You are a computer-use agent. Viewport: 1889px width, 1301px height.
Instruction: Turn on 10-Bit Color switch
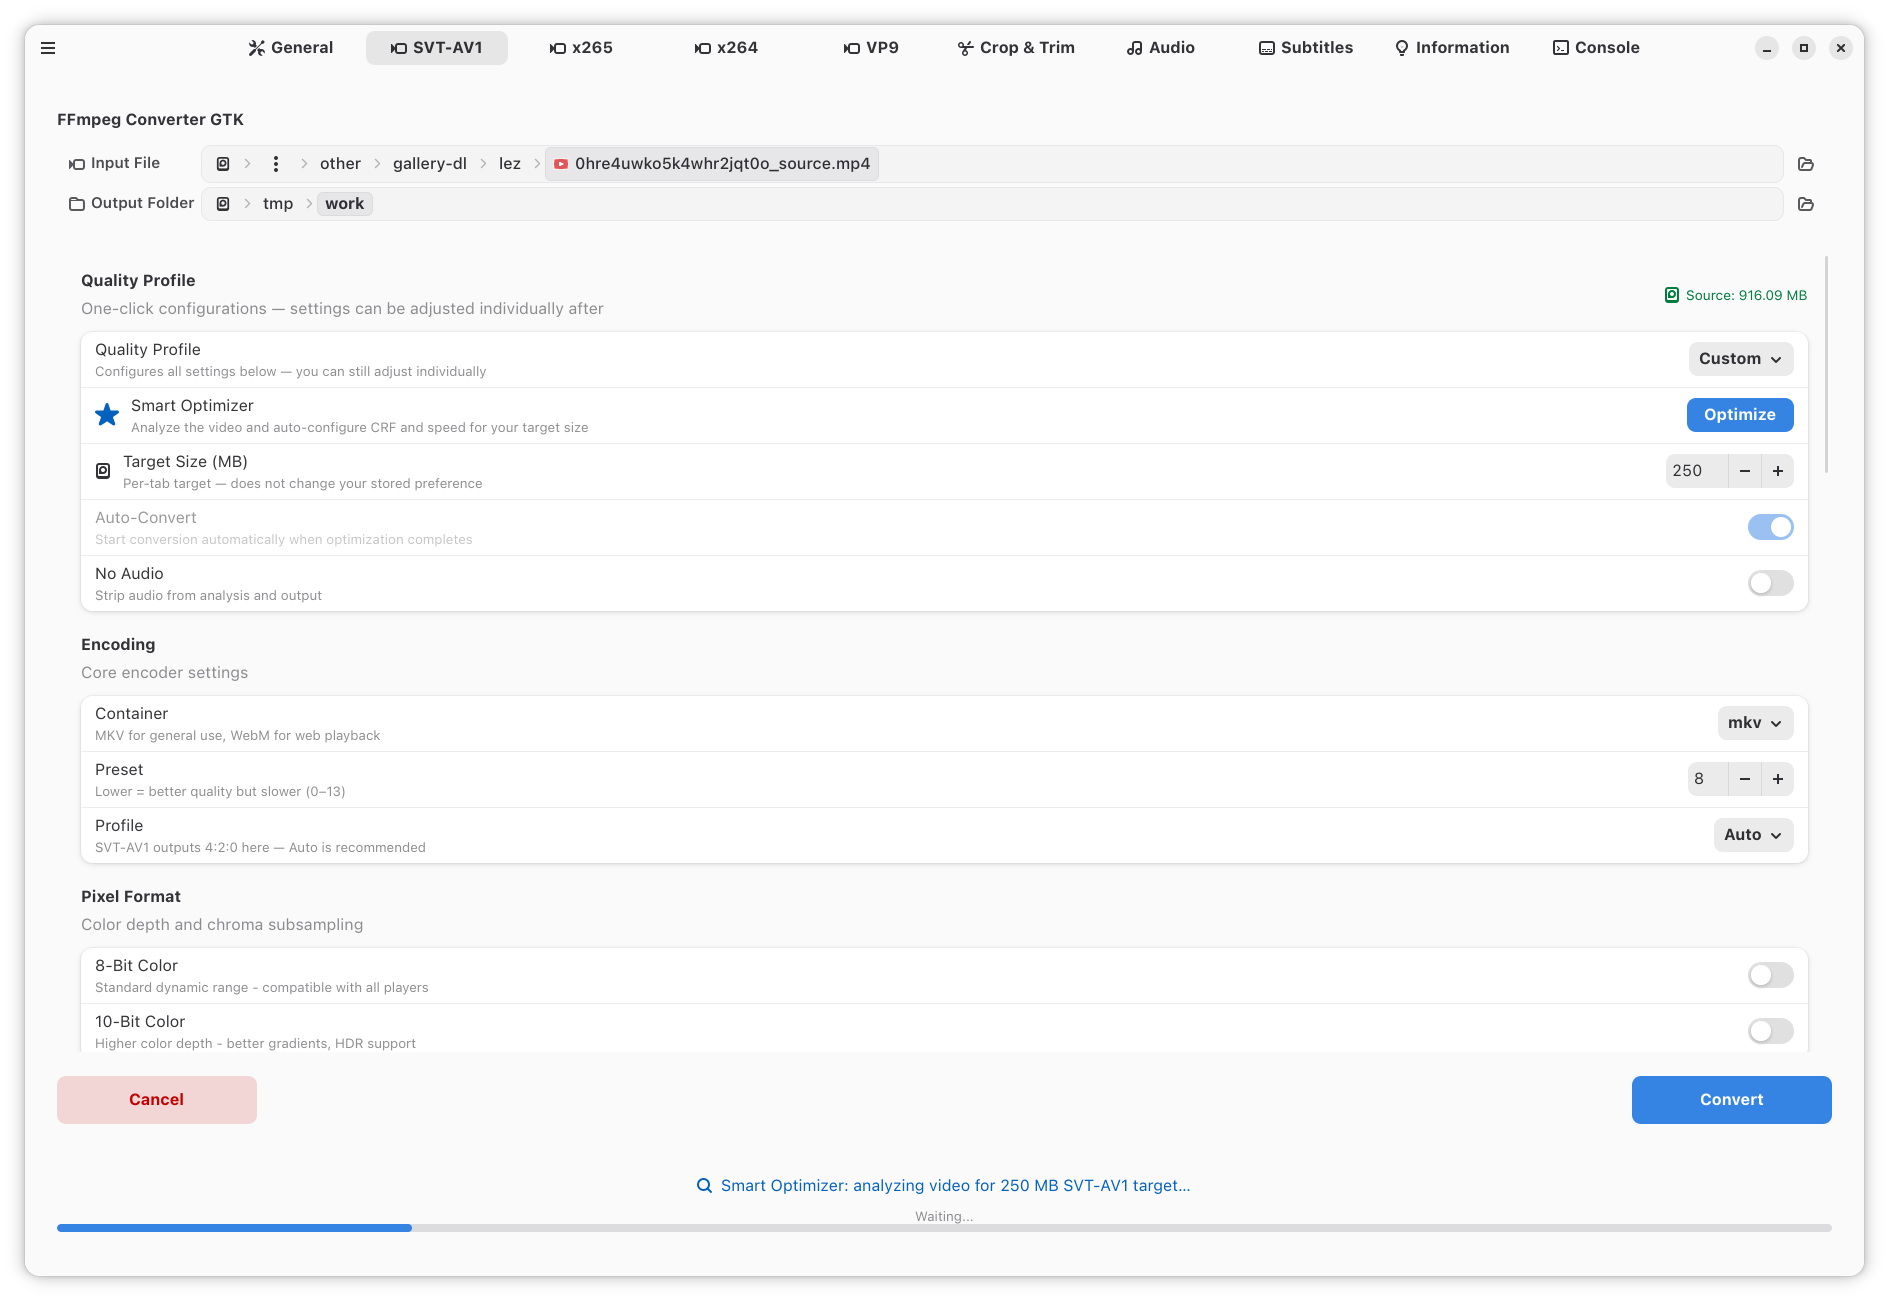(1771, 1031)
